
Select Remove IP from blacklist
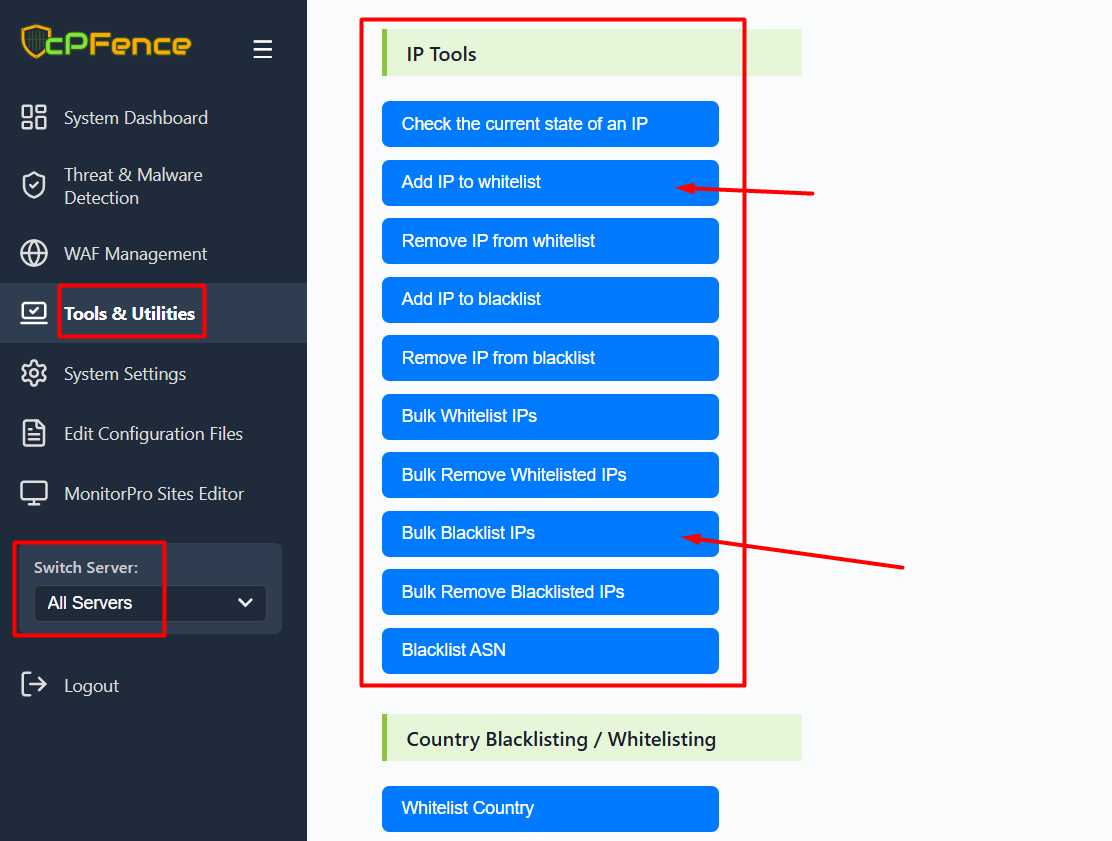550,358
